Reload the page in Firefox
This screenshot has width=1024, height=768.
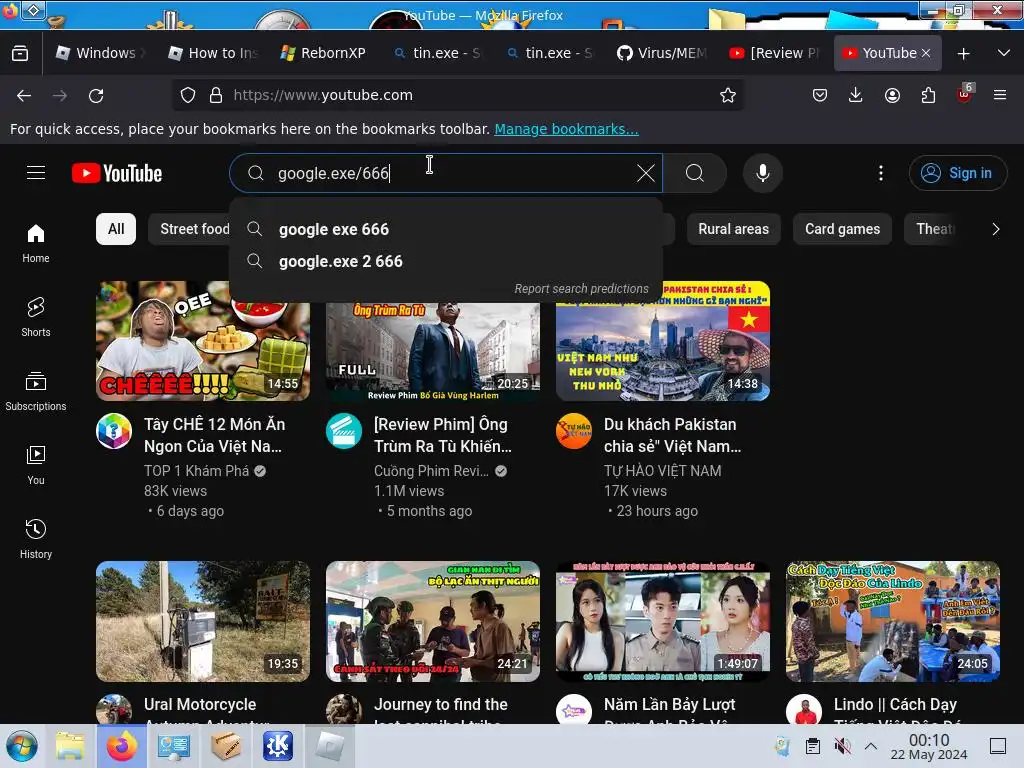[96, 95]
